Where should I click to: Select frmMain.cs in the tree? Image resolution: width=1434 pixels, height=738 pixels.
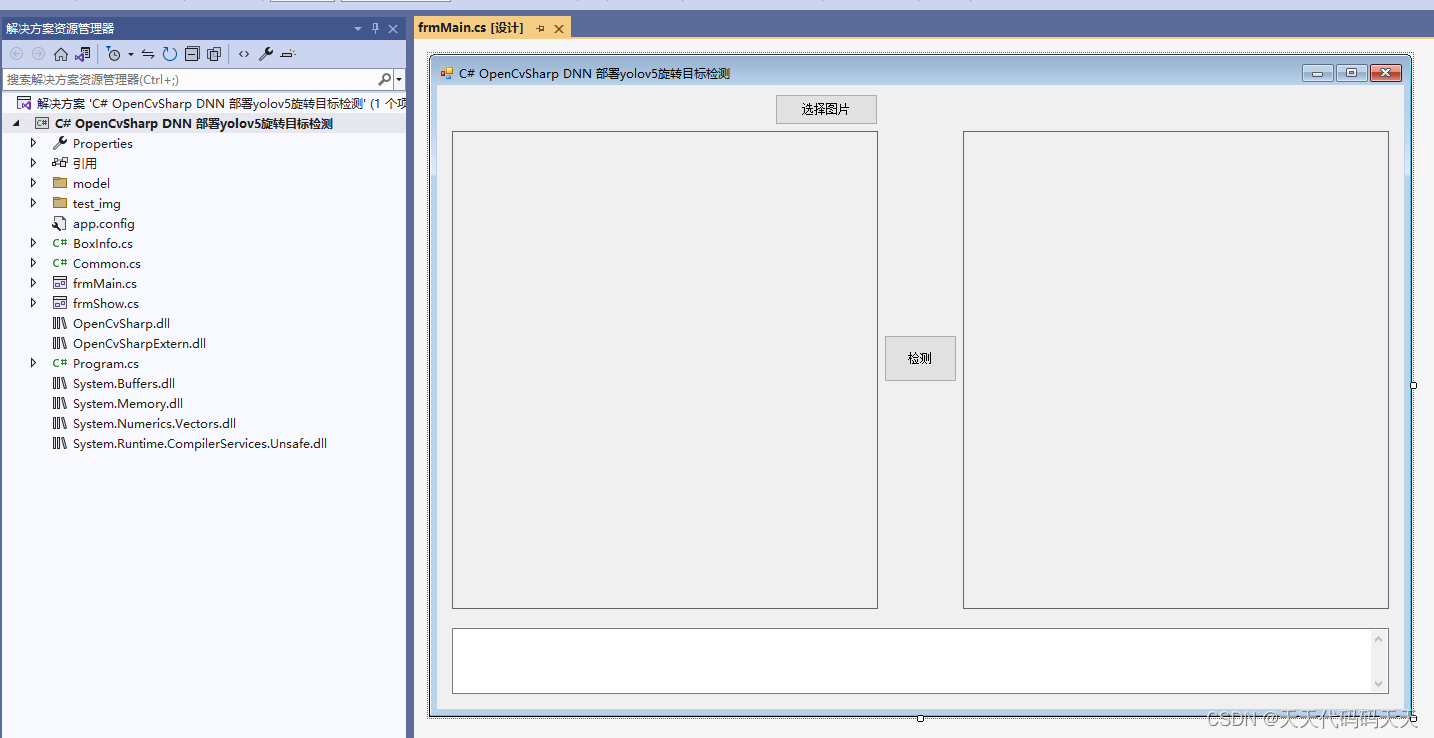point(104,283)
